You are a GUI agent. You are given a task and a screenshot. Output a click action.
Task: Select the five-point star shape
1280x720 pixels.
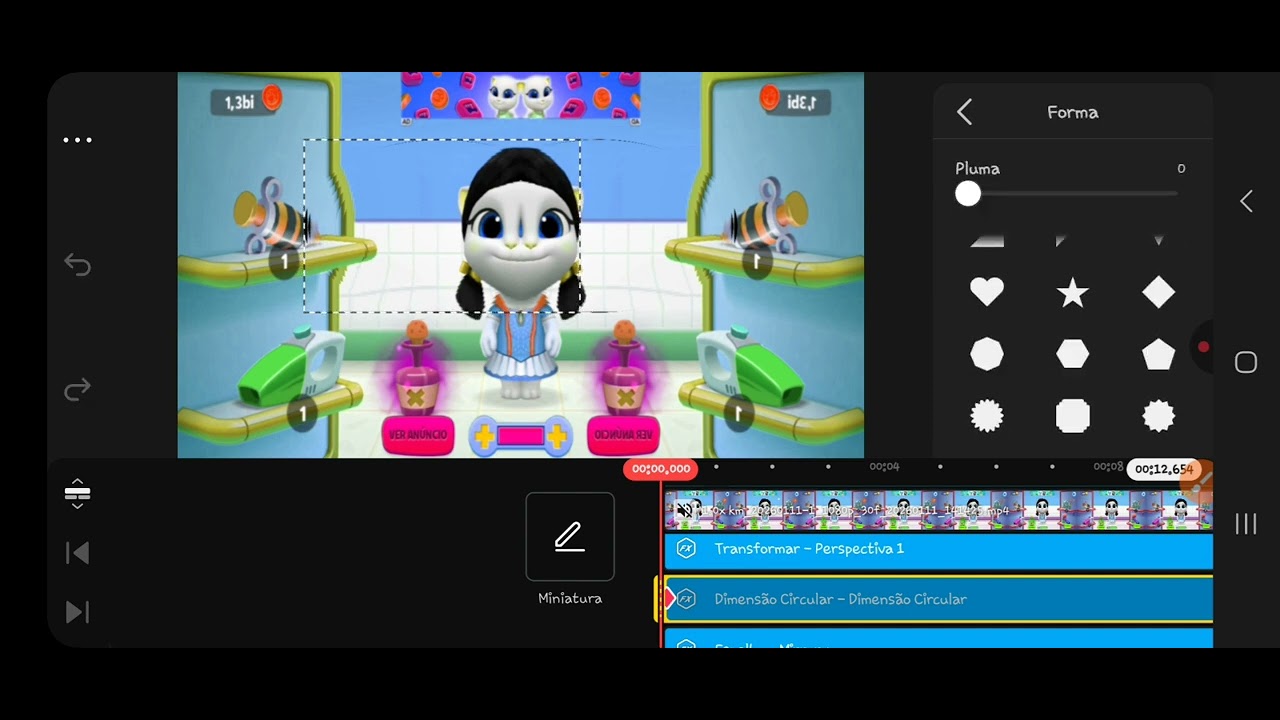pos(1073,292)
